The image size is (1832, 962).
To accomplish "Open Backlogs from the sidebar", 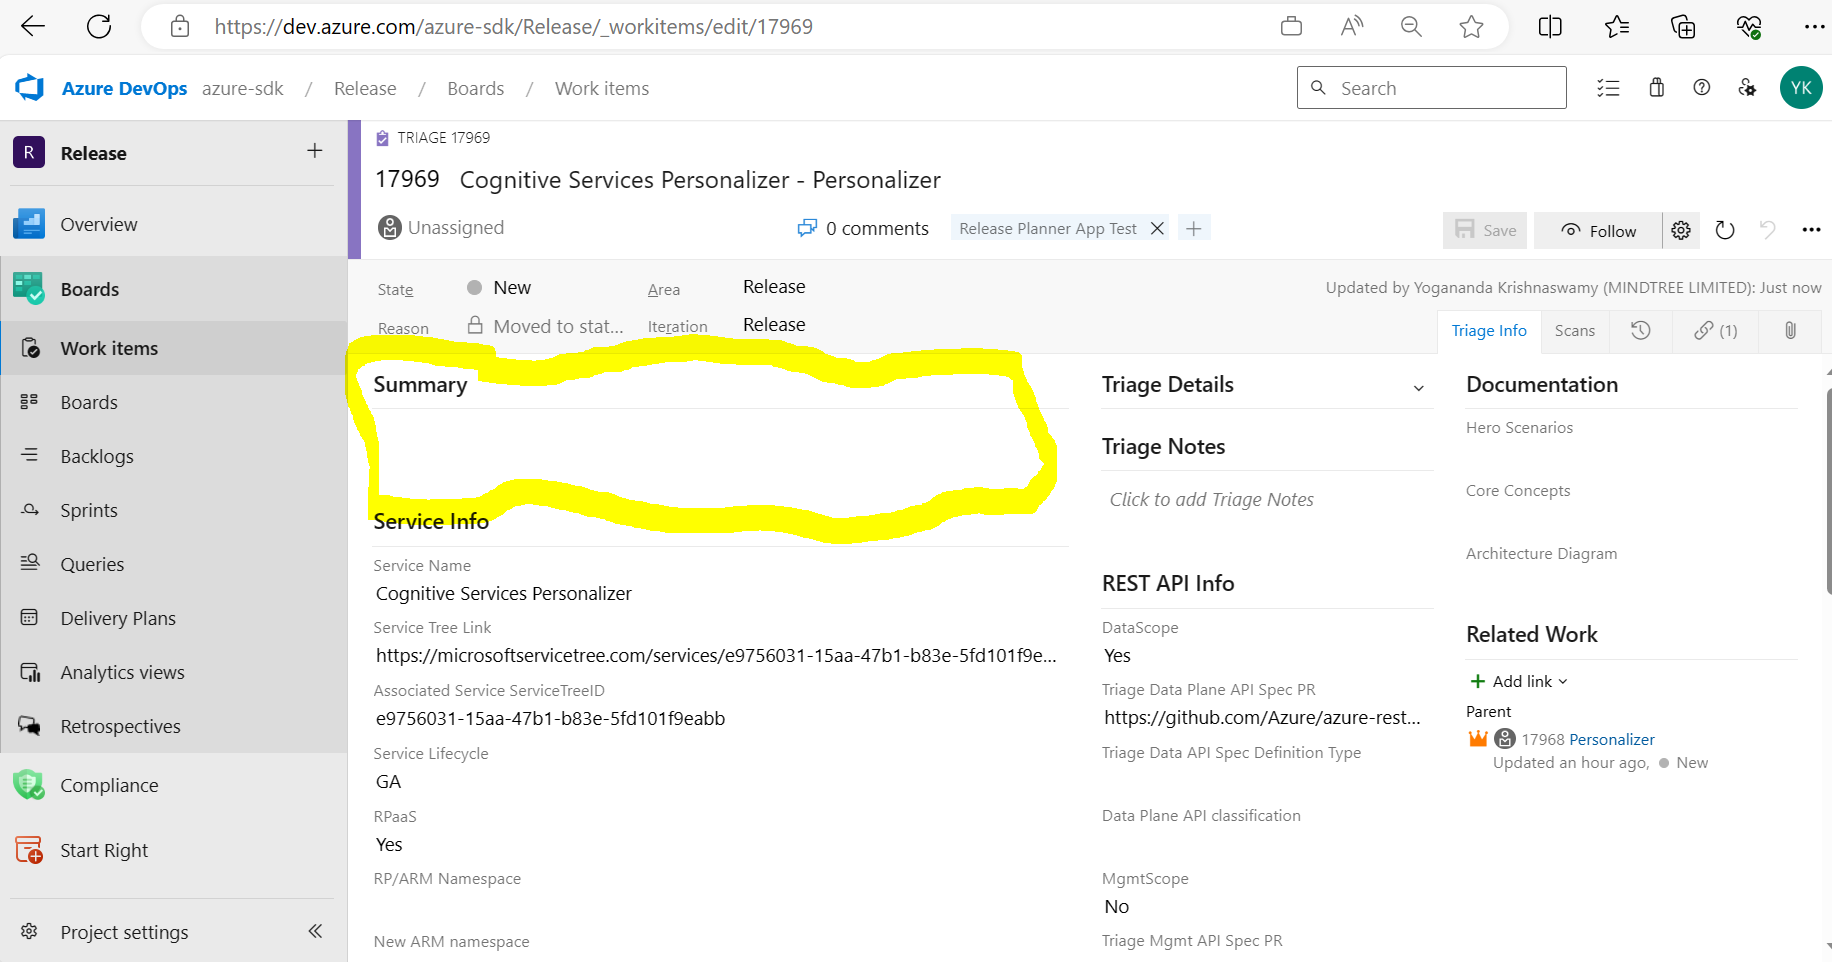I will [96, 456].
